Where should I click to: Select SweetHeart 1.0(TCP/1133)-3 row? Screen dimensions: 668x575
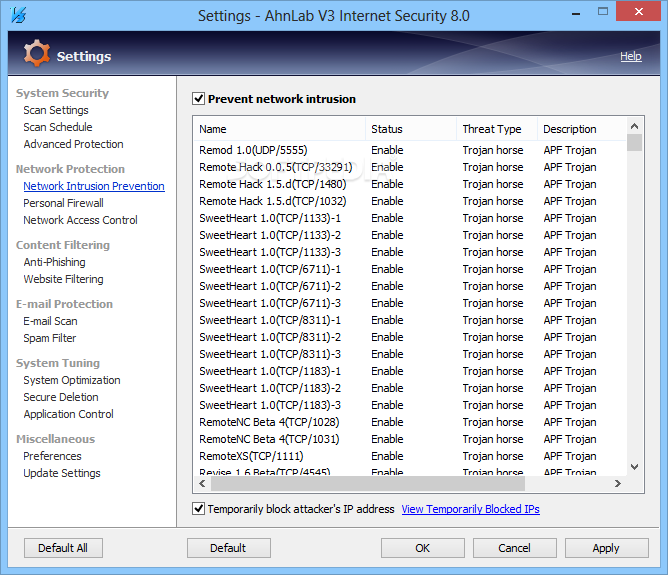pyautogui.click(x=410, y=253)
